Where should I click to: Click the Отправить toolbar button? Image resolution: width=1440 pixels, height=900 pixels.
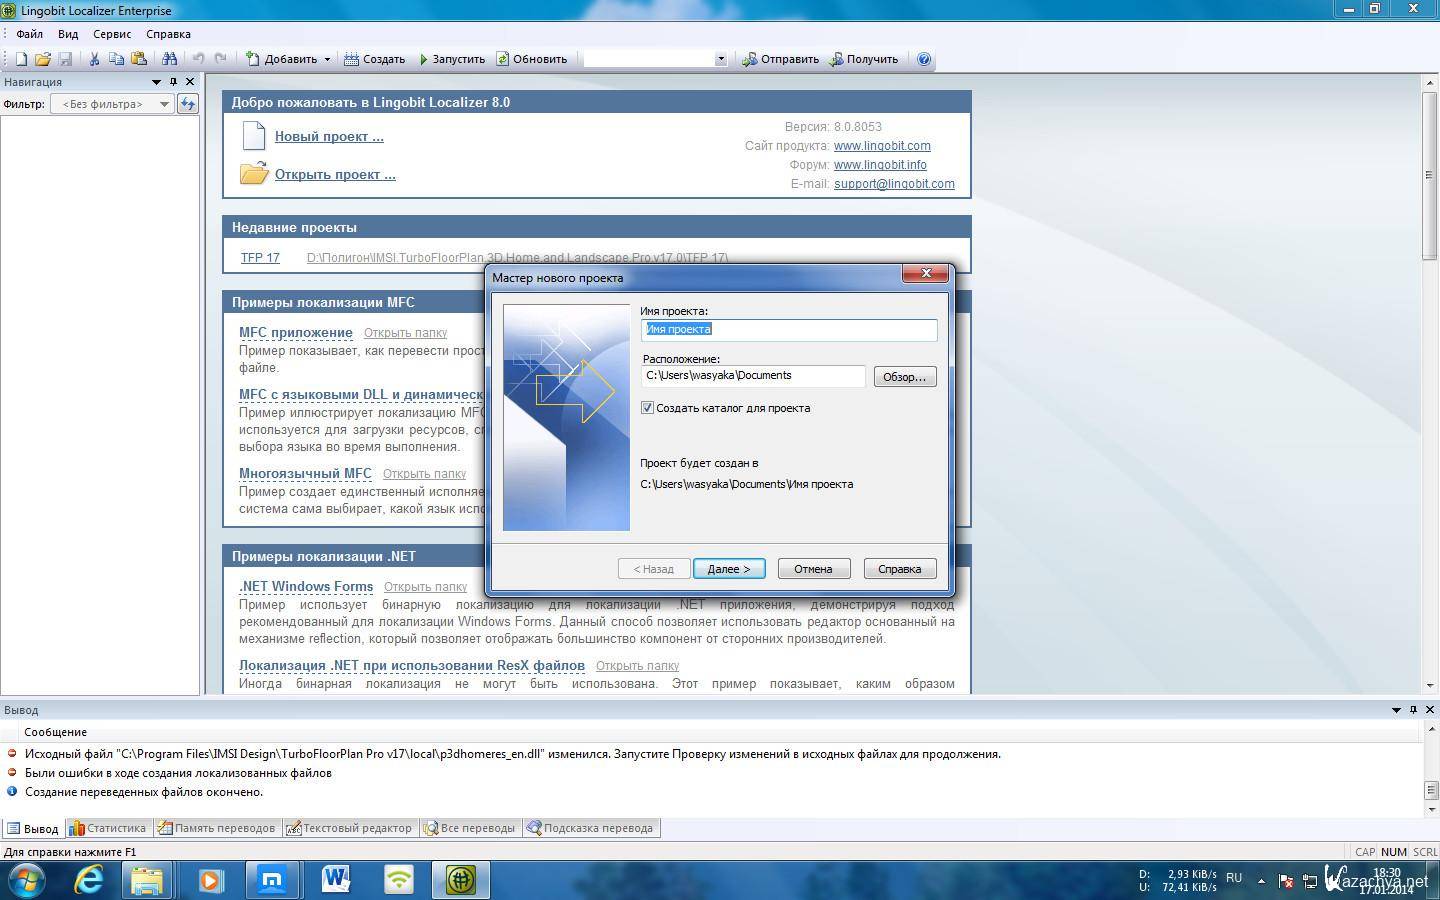[x=780, y=59]
